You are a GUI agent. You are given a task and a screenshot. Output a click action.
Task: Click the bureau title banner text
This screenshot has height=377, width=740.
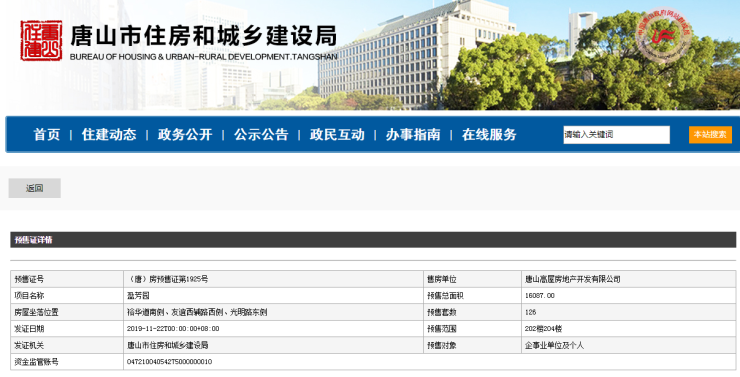(x=203, y=42)
